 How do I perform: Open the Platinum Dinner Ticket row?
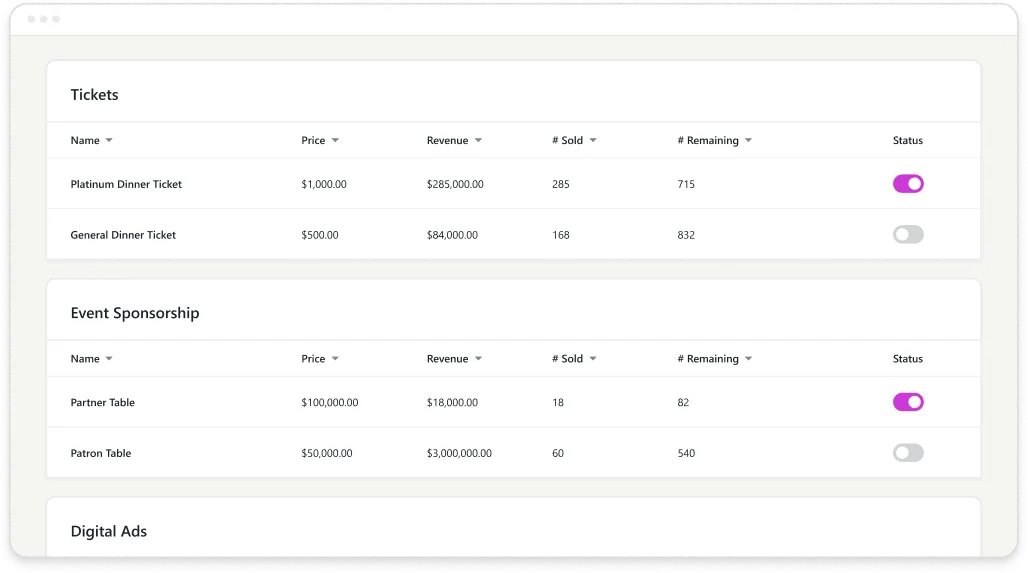pos(126,184)
